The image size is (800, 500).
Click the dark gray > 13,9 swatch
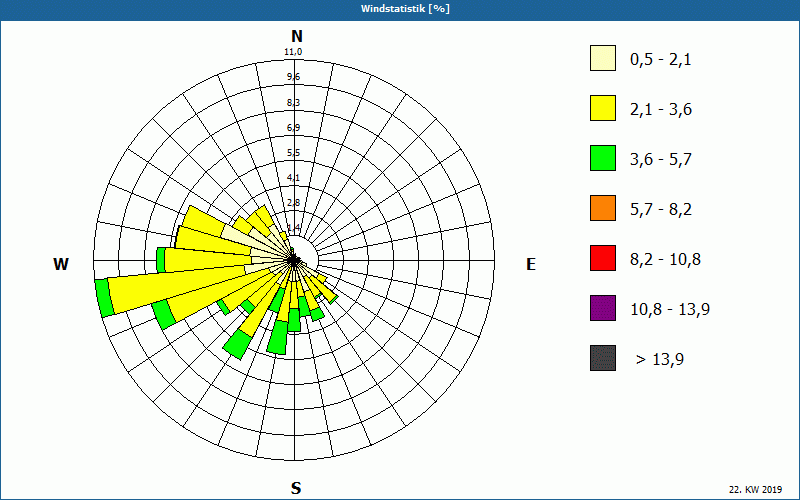point(603,358)
